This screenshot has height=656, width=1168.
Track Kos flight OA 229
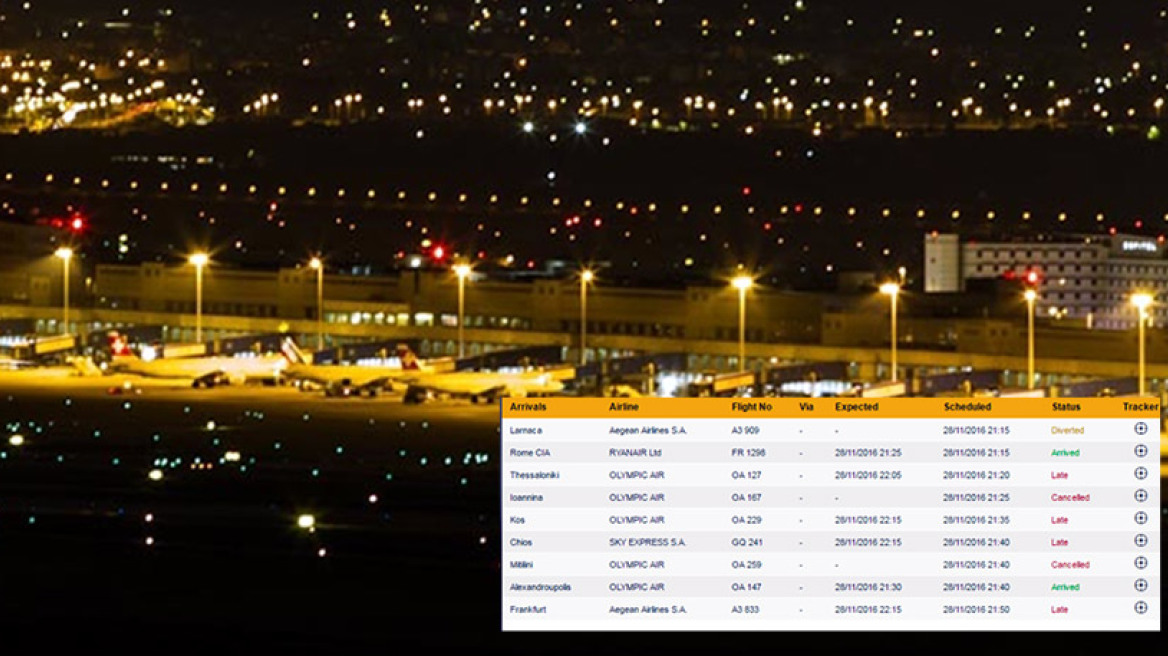(1140, 518)
